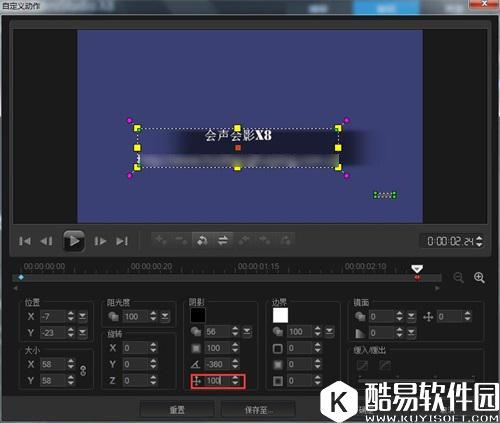Click the Save to button
Screen dimensions: 500x423
coord(258,410)
